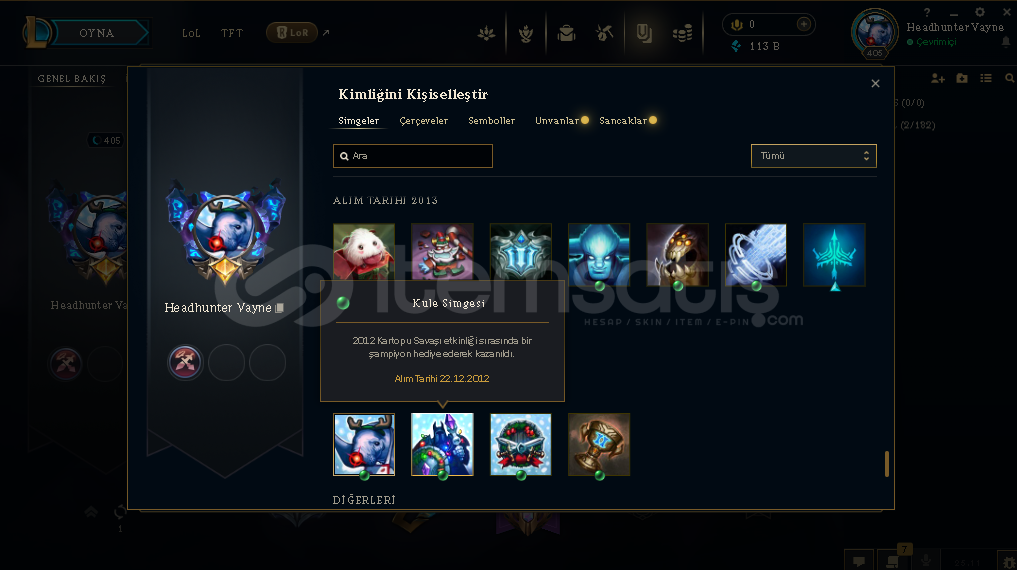Viewport: 1018px width, 571px height.
Task: Select the empty second token slot
Action: tap(227, 362)
